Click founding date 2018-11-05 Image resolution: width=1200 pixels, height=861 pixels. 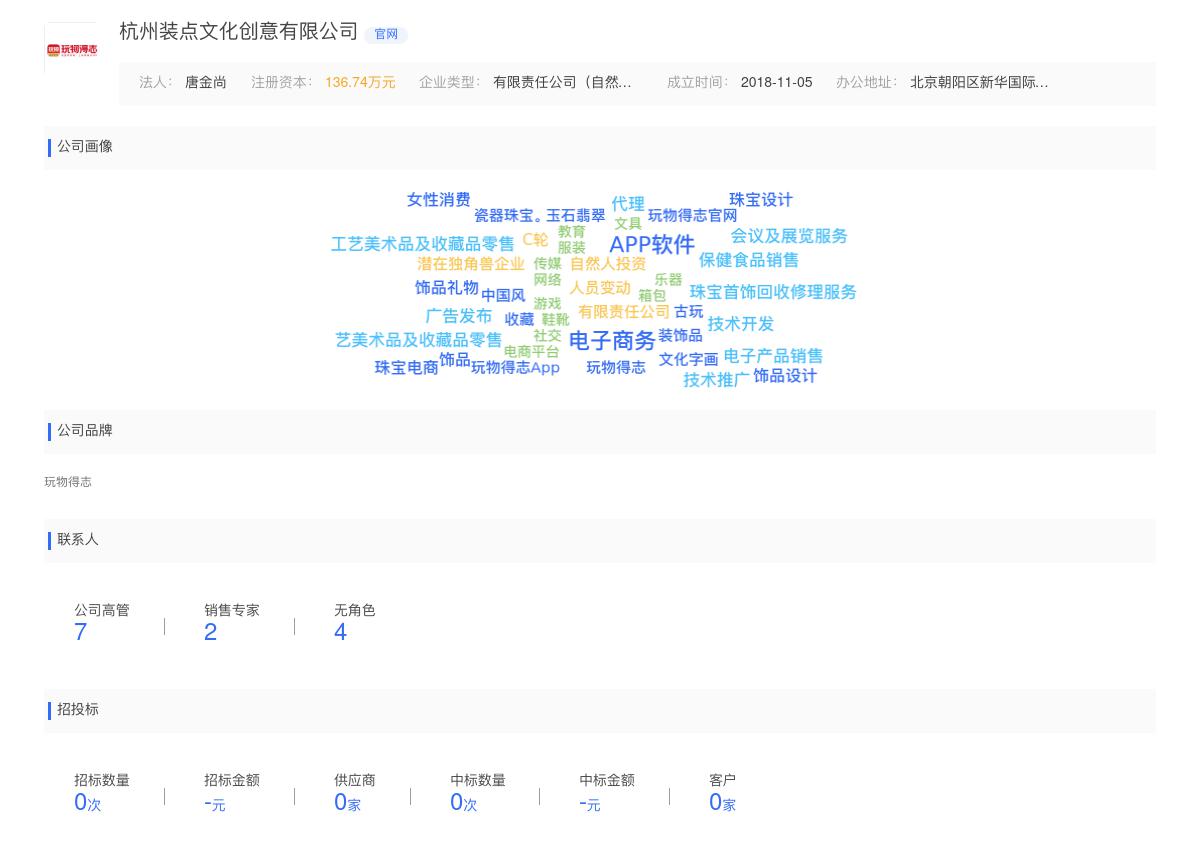point(777,83)
